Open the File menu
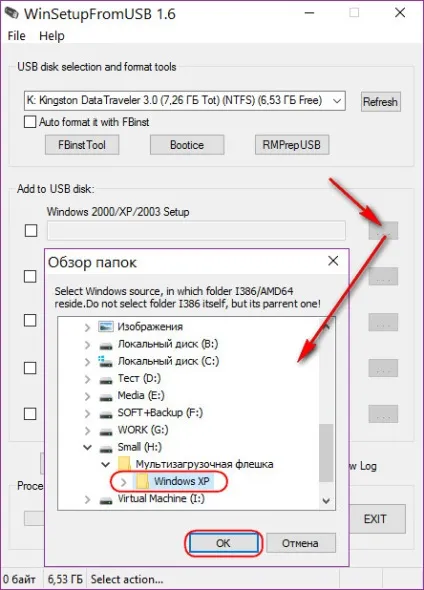This screenshot has width=424, height=590. pyautogui.click(x=17, y=36)
